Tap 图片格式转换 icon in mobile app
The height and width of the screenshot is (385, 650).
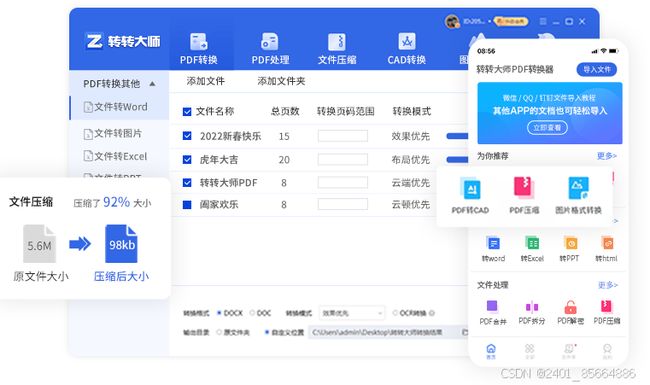click(578, 188)
